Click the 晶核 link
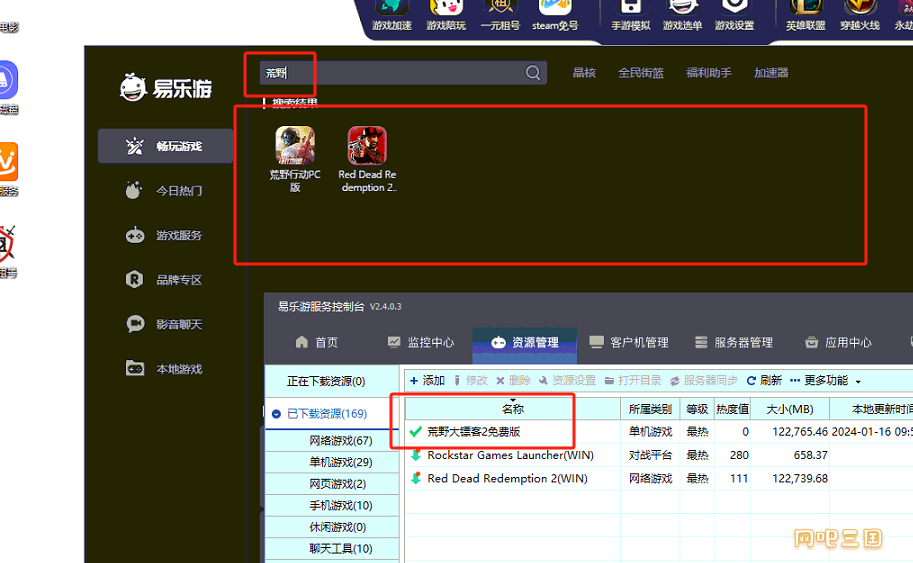913x563 pixels. click(x=584, y=73)
